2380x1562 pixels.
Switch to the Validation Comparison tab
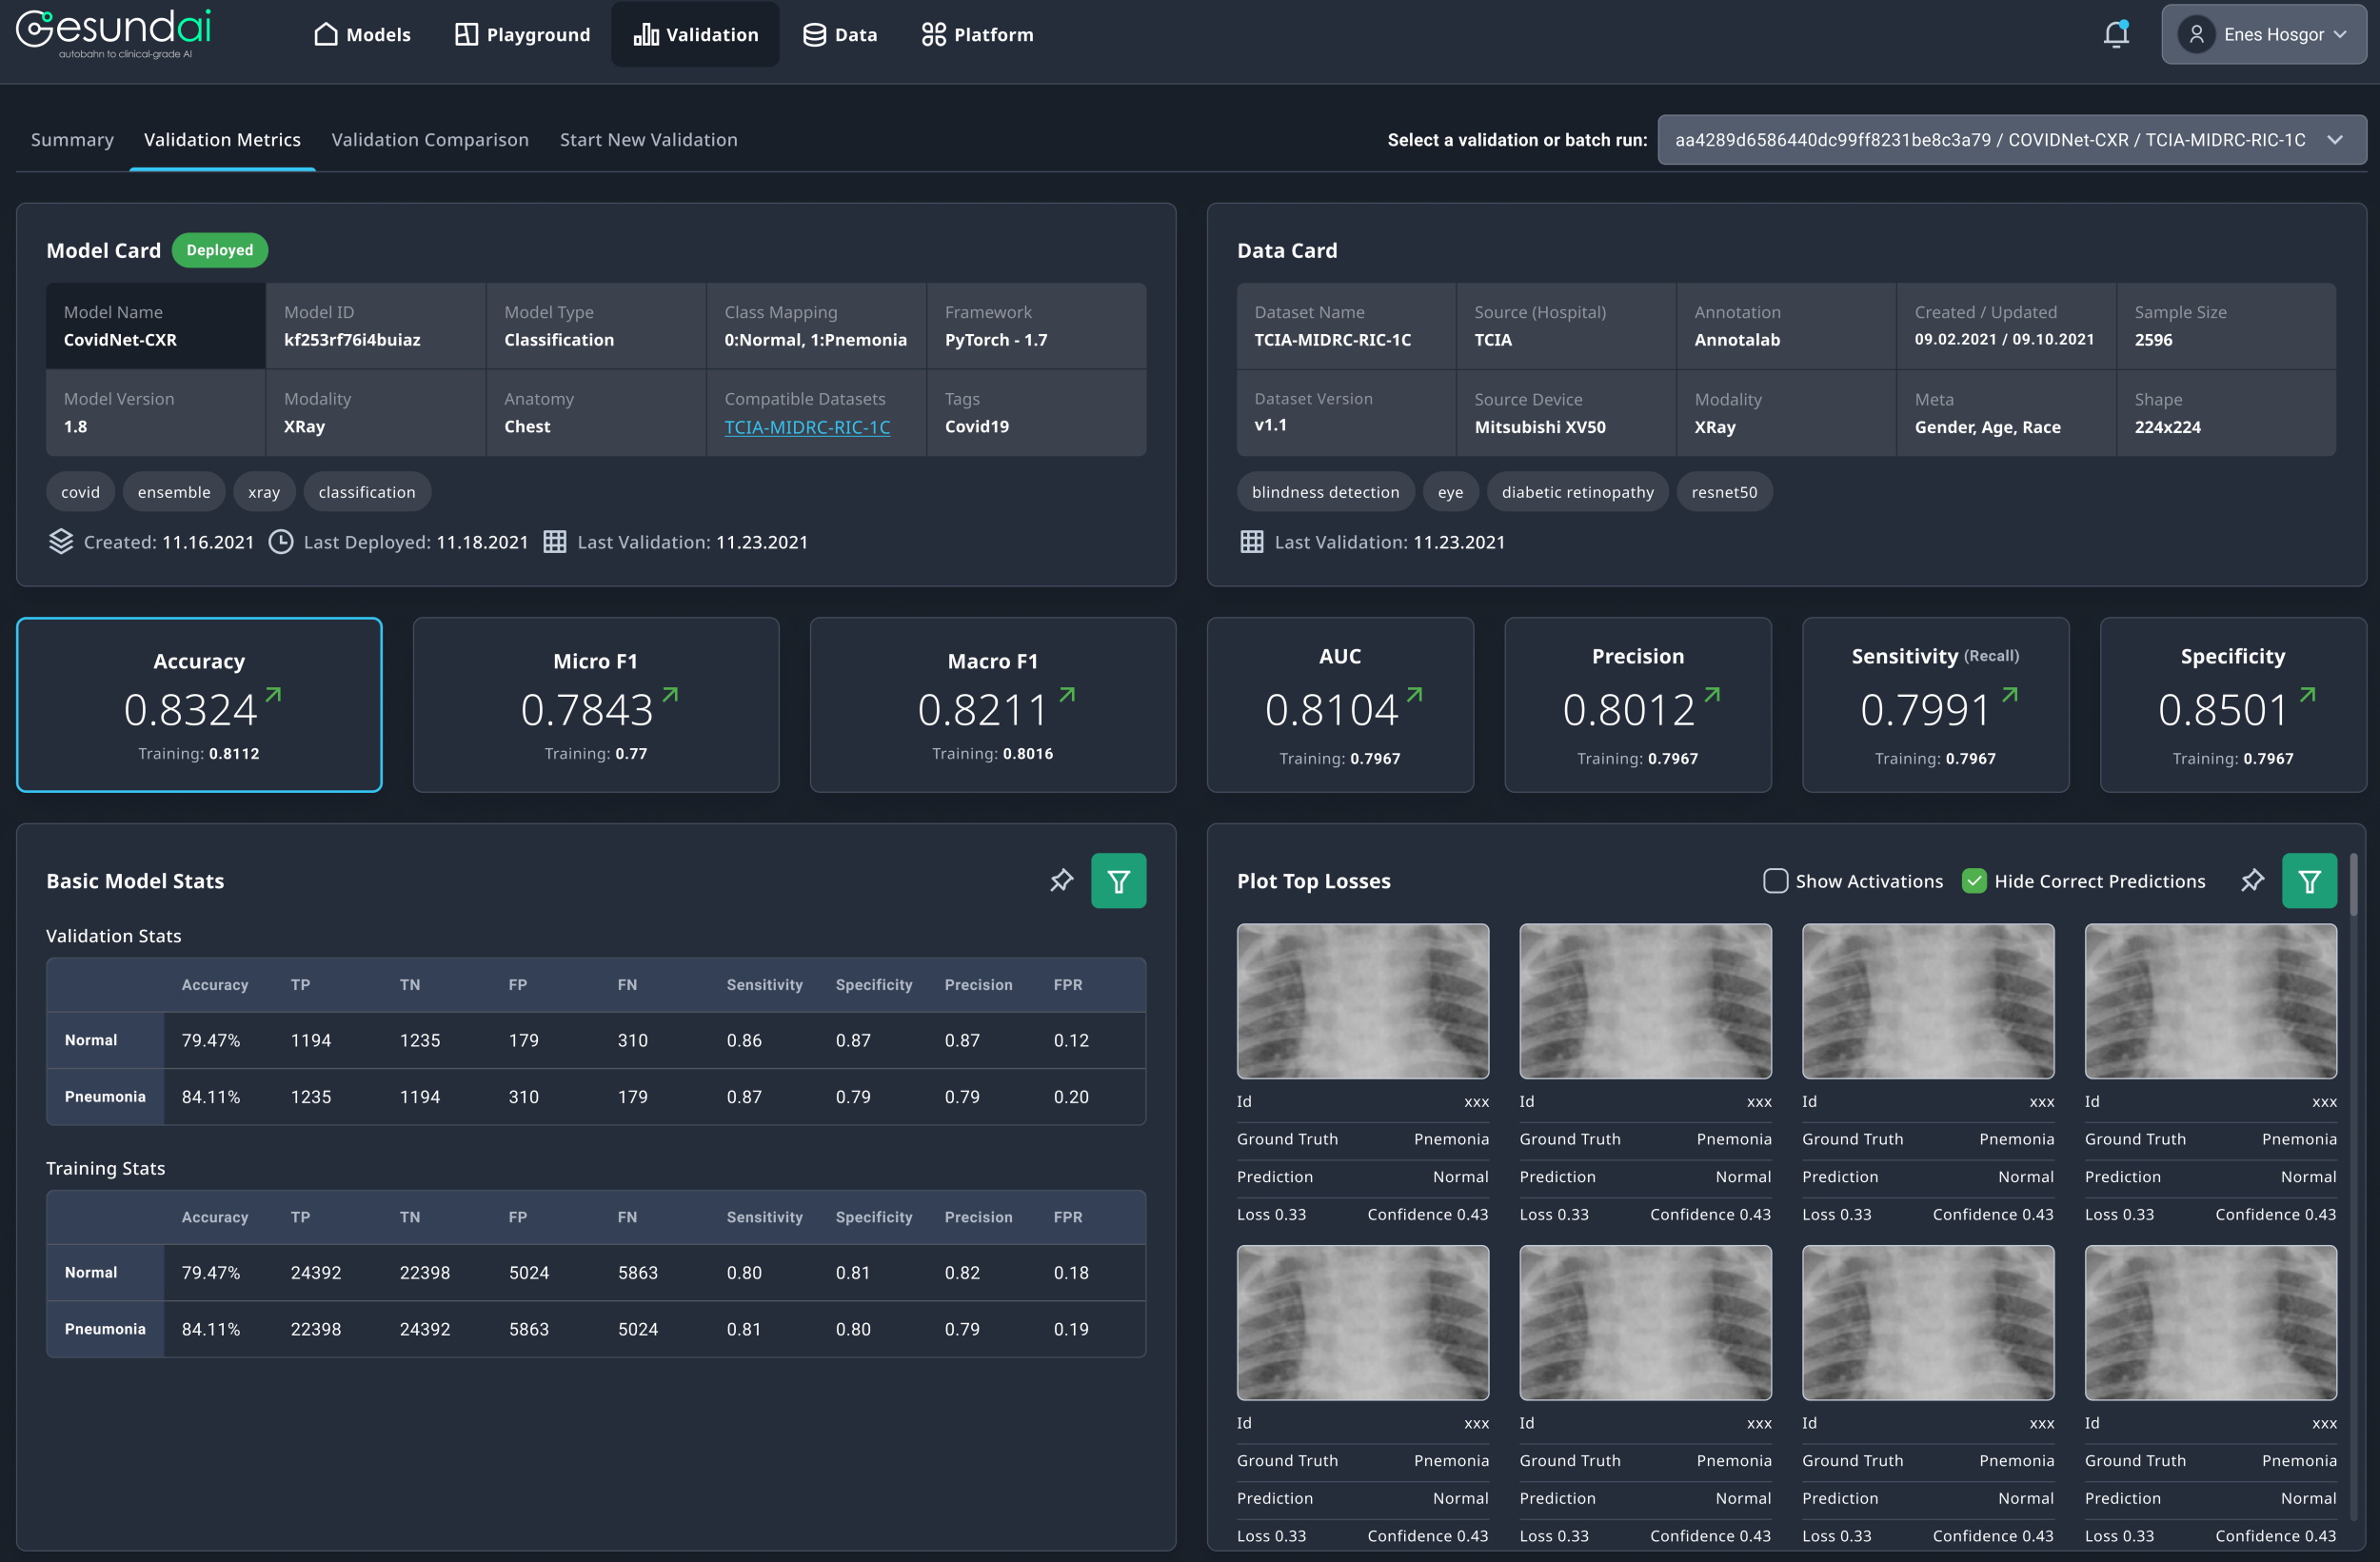(430, 140)
